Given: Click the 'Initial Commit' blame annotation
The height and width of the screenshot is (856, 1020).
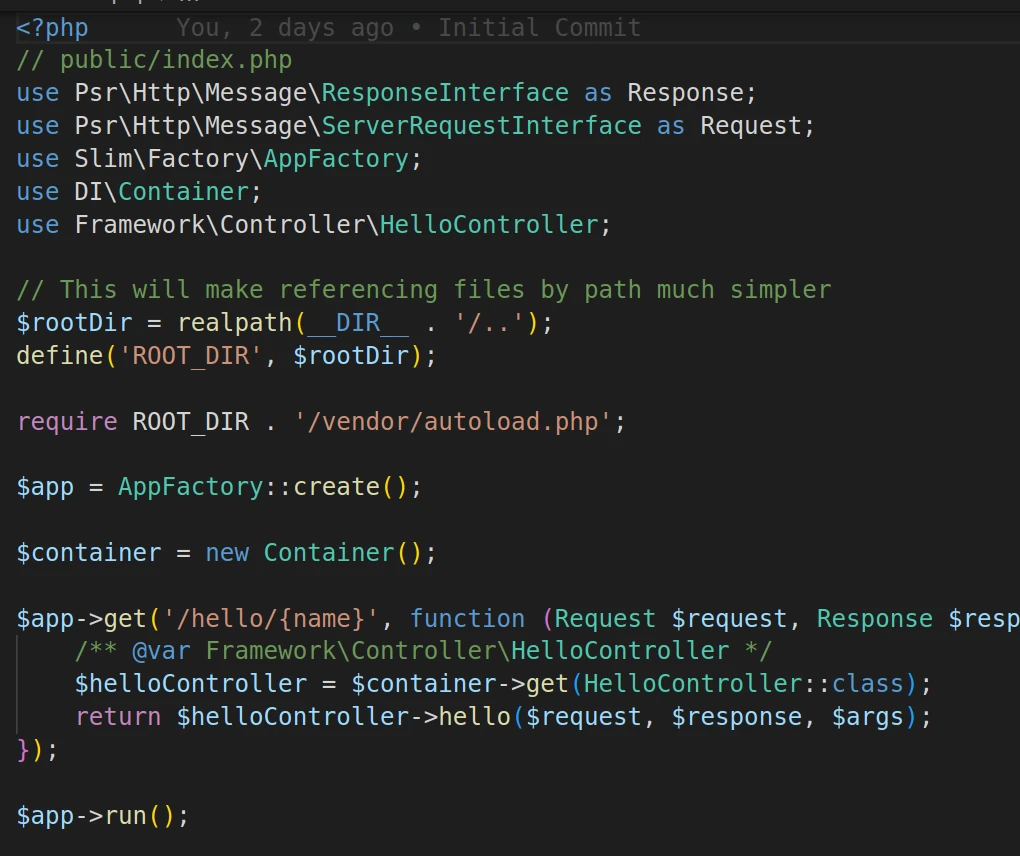Looking at the screenshot, I should pyautogui.click(x=539, y=28).
